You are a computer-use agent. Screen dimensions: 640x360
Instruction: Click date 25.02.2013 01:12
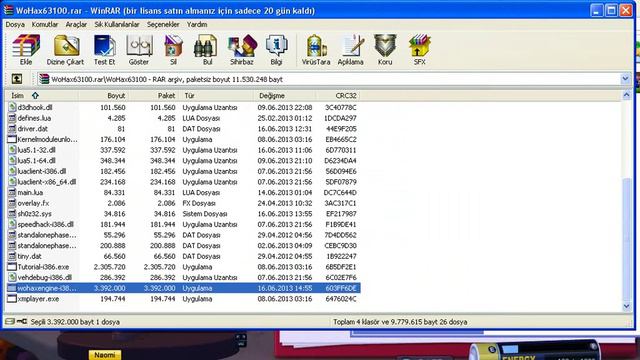(284, 118)
